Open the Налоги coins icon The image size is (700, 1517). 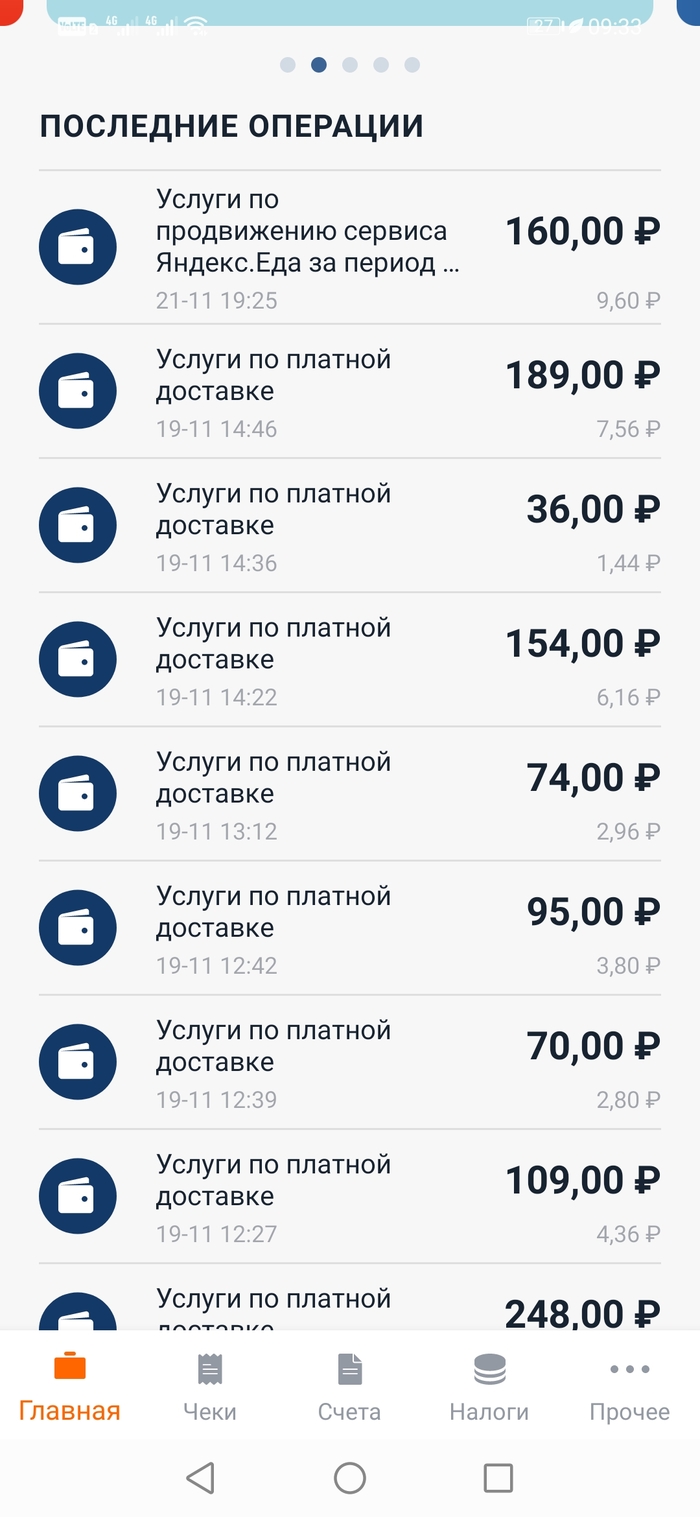[x=489, y=1369]
